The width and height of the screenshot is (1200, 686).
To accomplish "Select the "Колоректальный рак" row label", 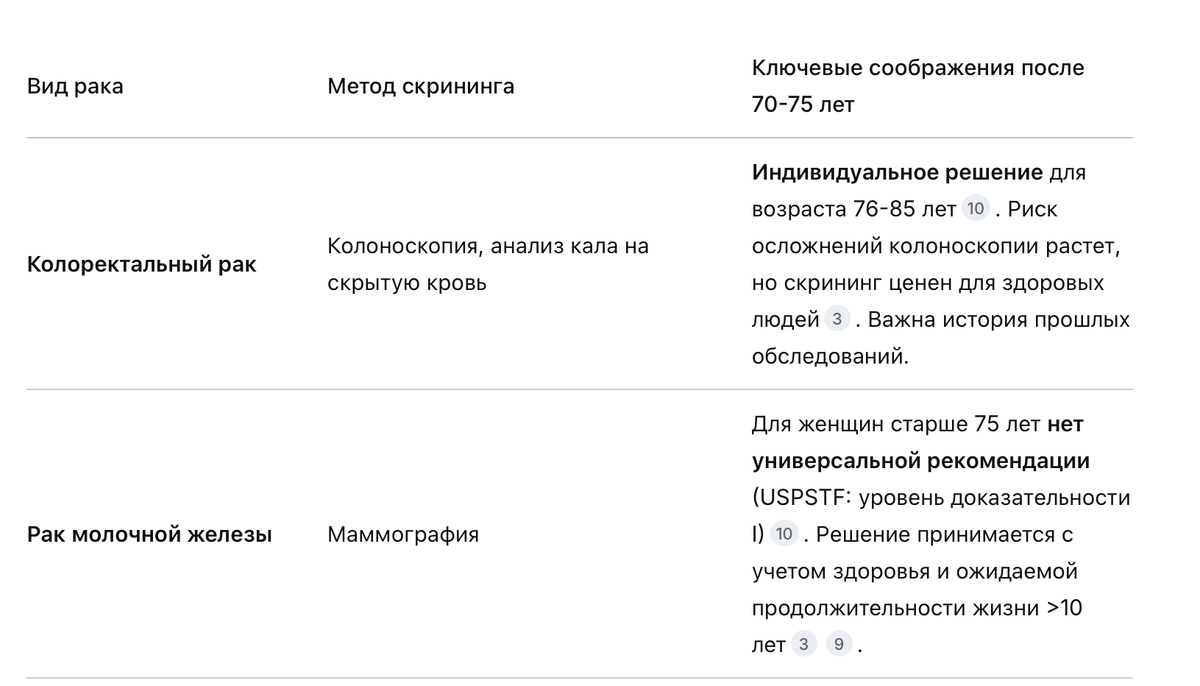I will point(142,265).
